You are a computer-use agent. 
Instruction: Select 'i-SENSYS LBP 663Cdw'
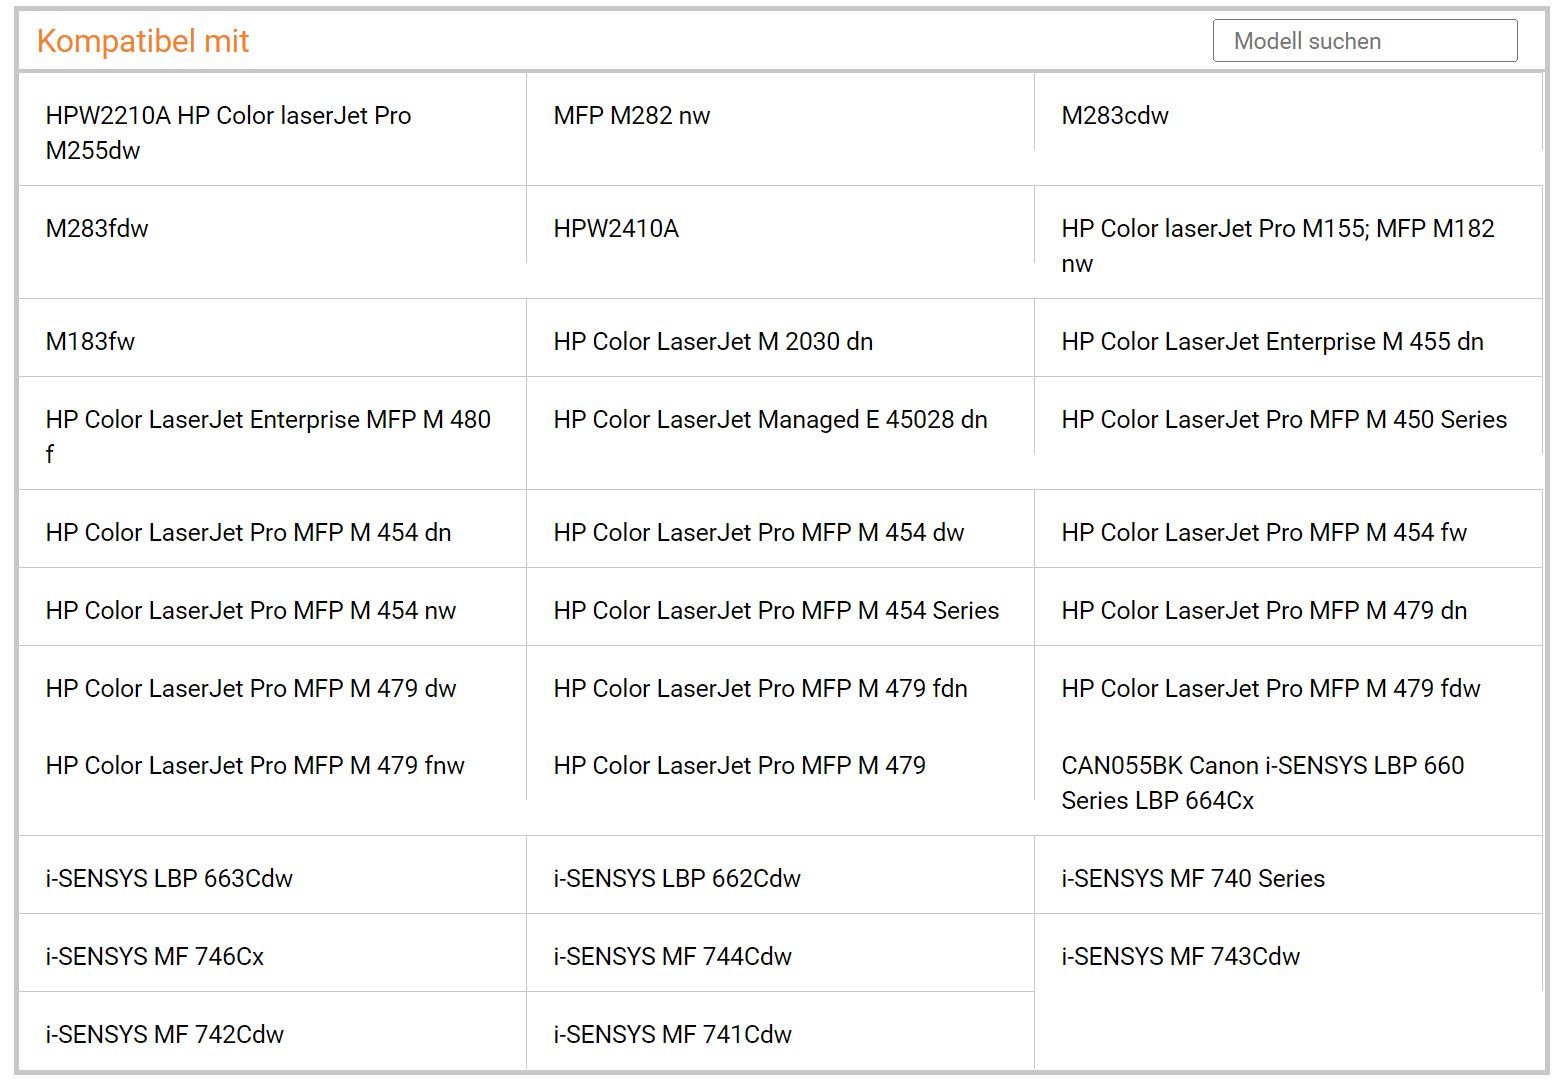(x=169, y=879)
